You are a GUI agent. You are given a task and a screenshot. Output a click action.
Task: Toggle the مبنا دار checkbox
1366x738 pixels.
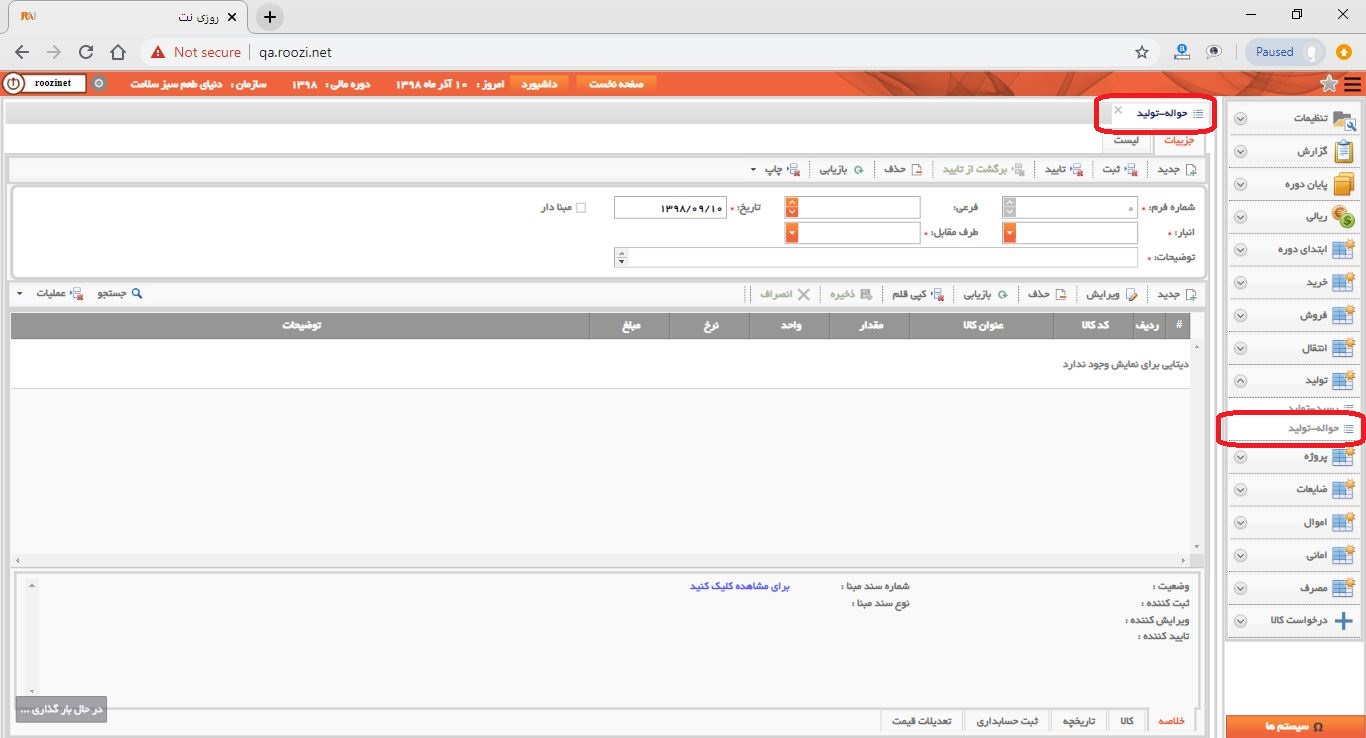581,208
